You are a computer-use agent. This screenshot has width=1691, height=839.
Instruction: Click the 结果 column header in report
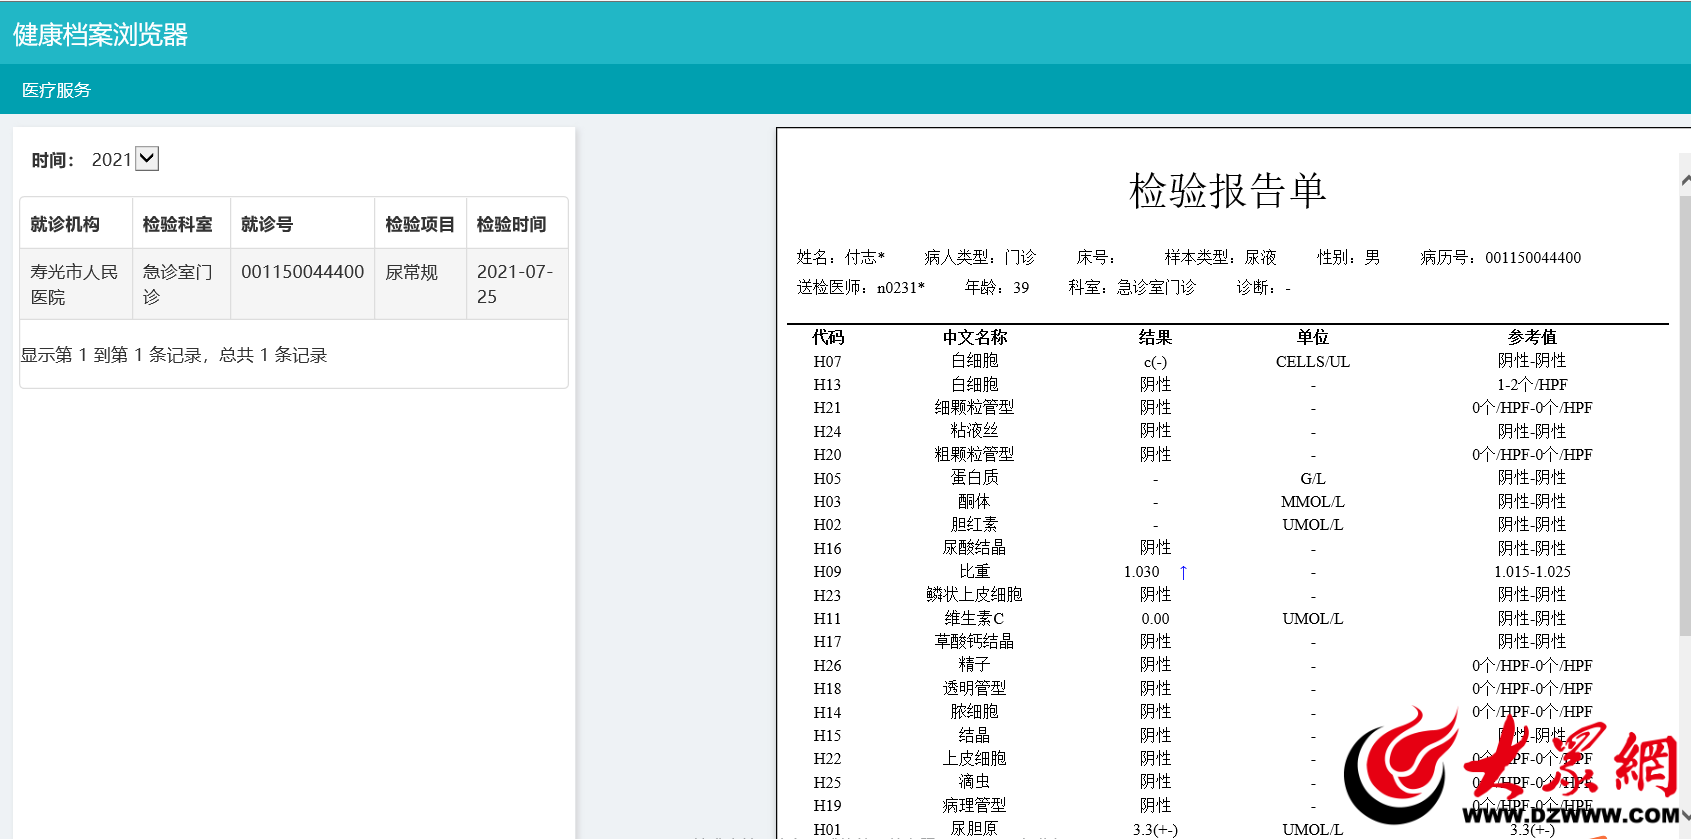click(1155, 337)
